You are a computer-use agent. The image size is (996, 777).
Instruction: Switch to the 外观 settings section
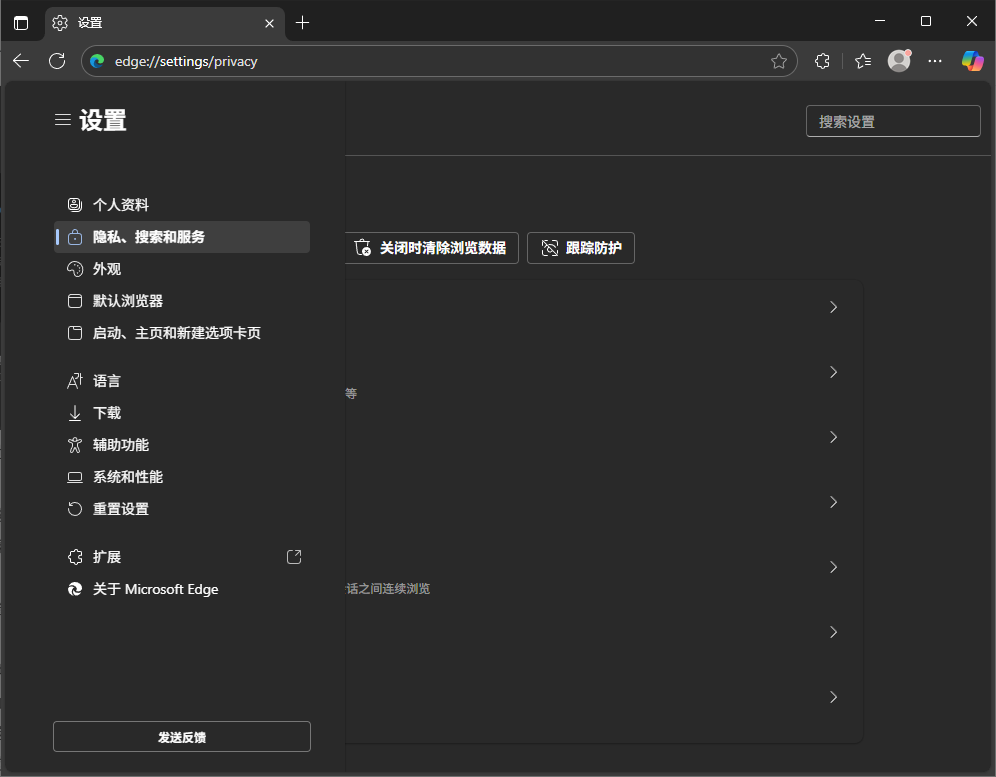pyautogui.click(x=110, y=269)
